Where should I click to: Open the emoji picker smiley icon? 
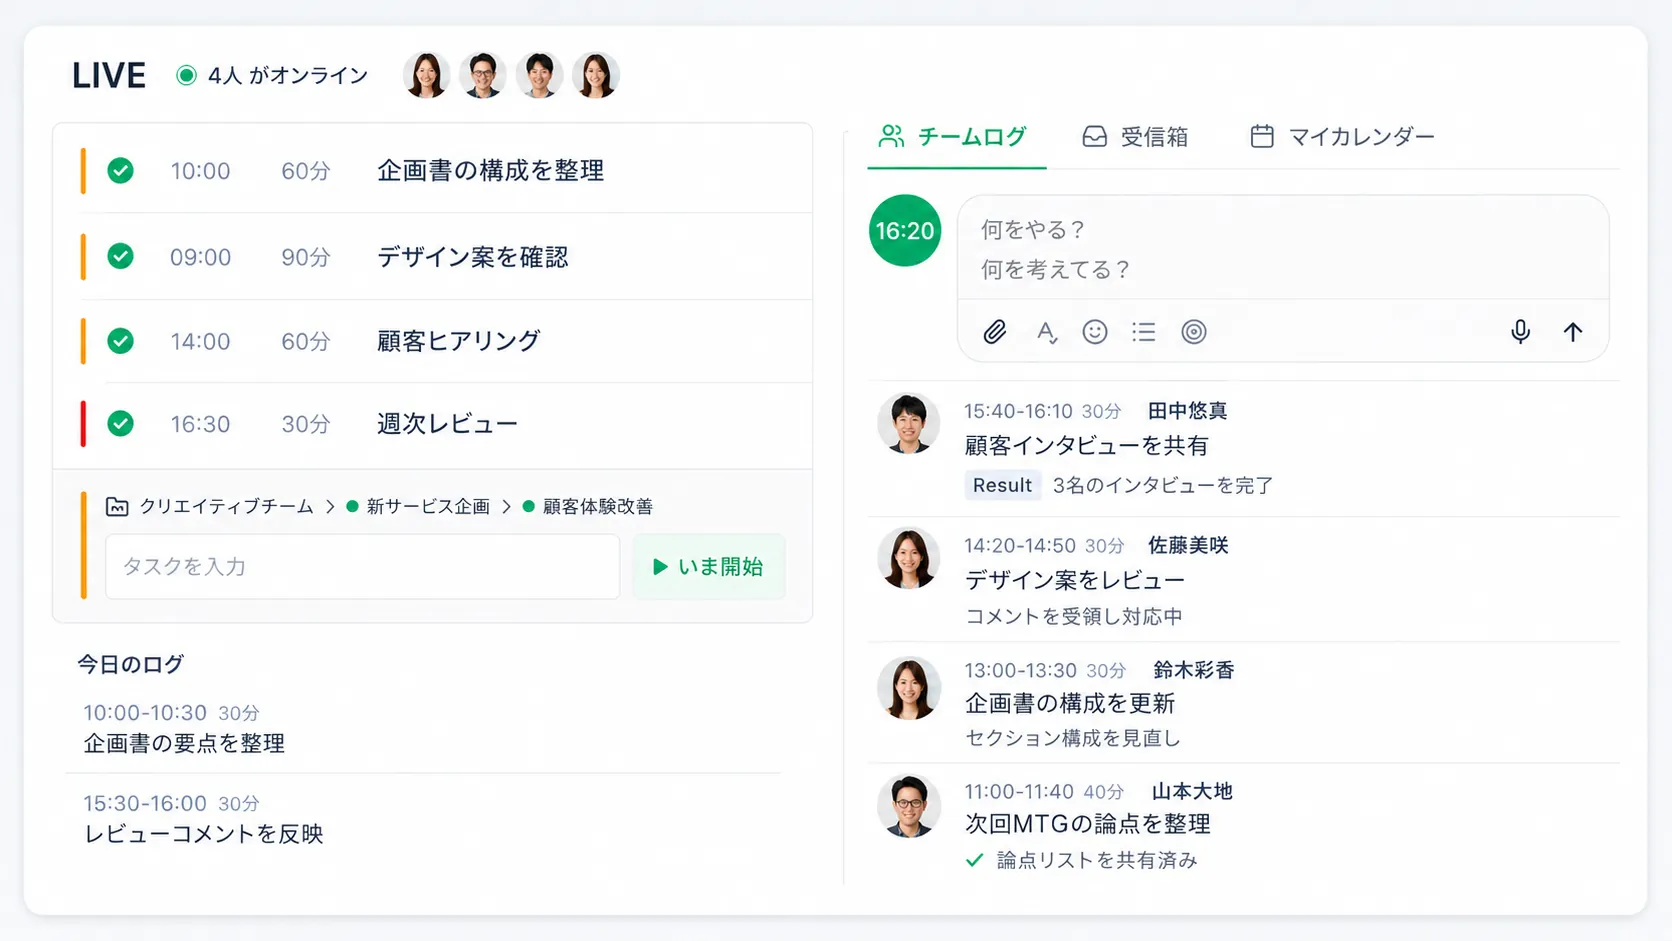pyautogui.click(x=1095, y=332)
